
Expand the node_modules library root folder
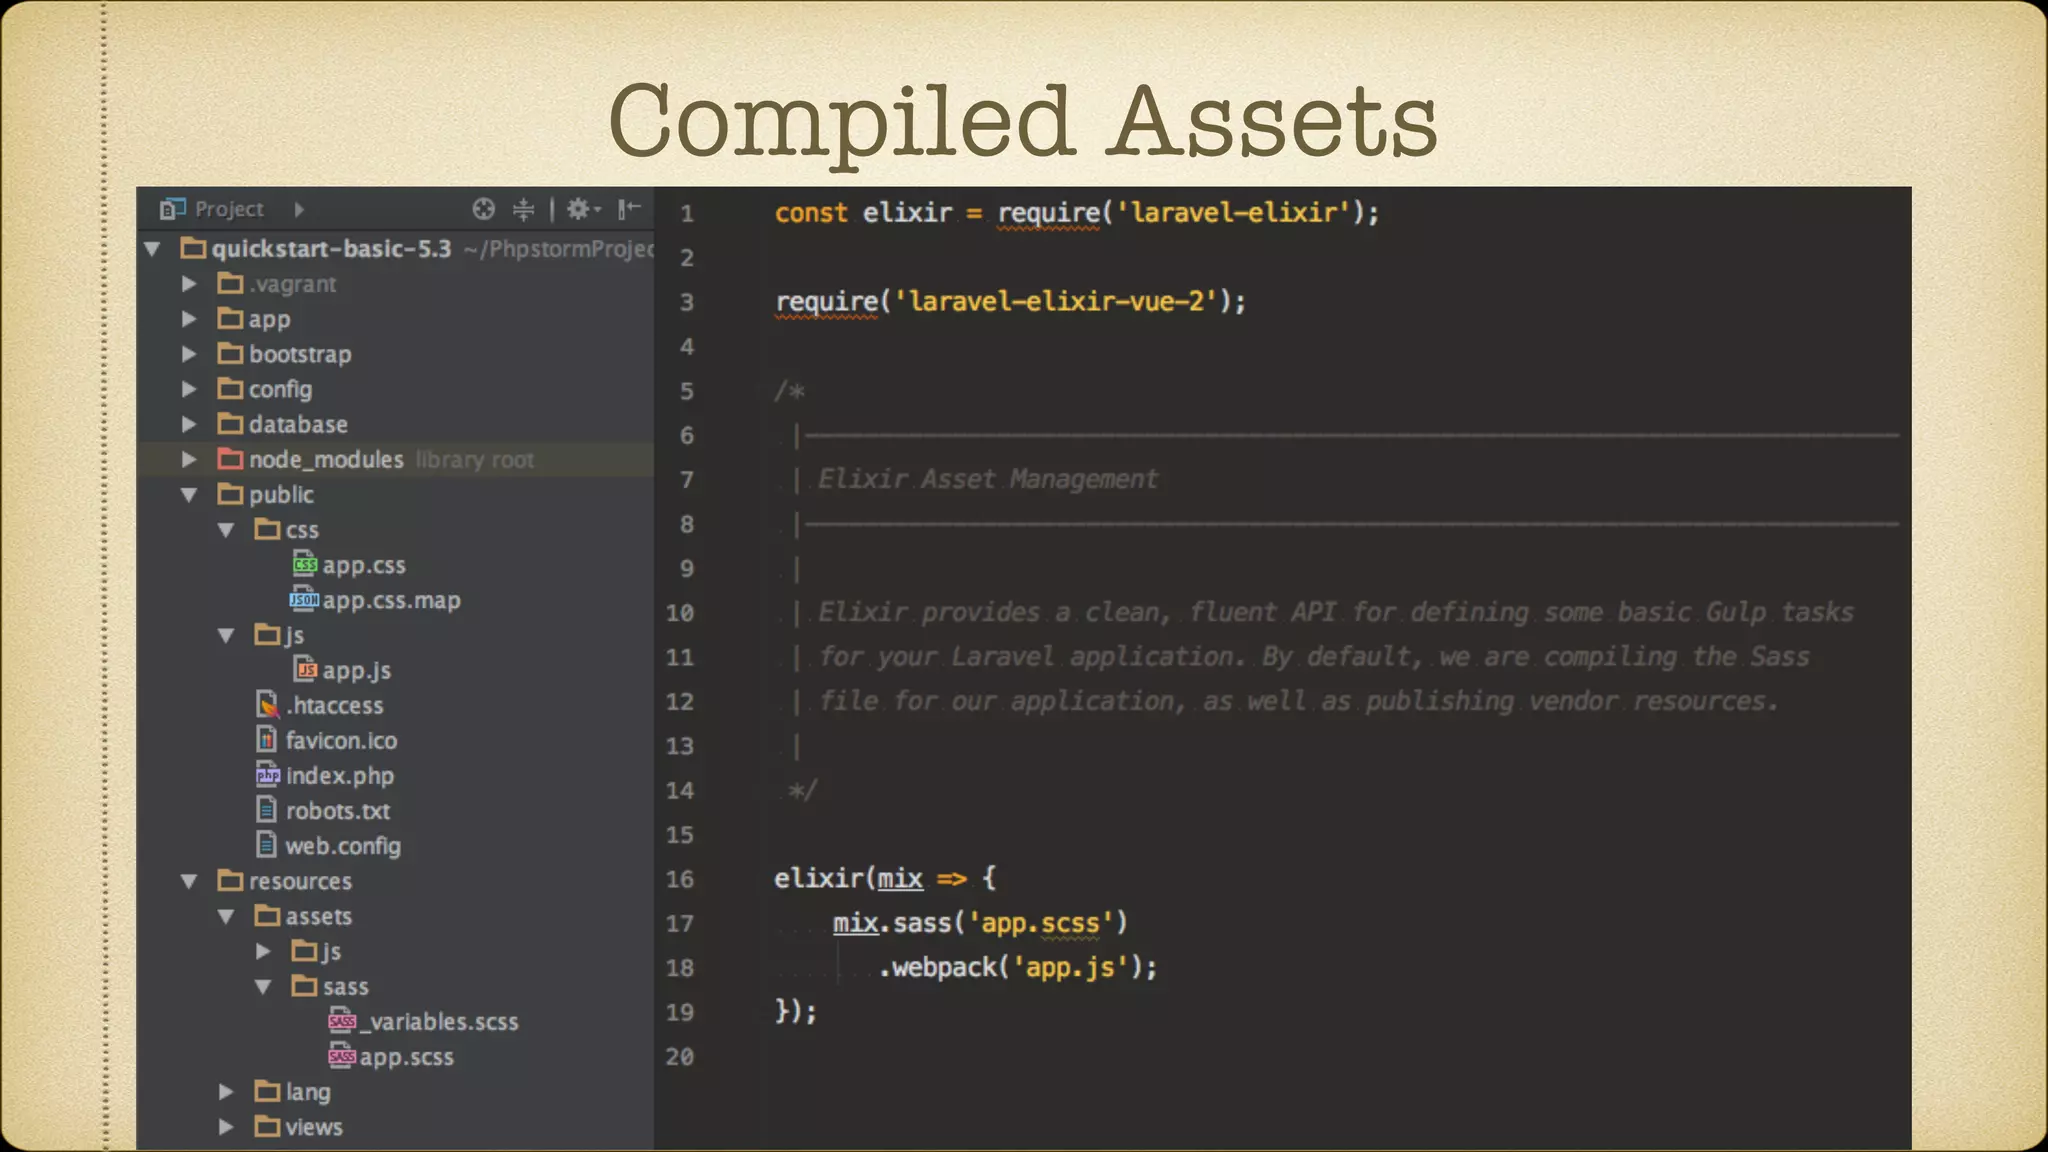pyautogui.click(x=189, y=459)
